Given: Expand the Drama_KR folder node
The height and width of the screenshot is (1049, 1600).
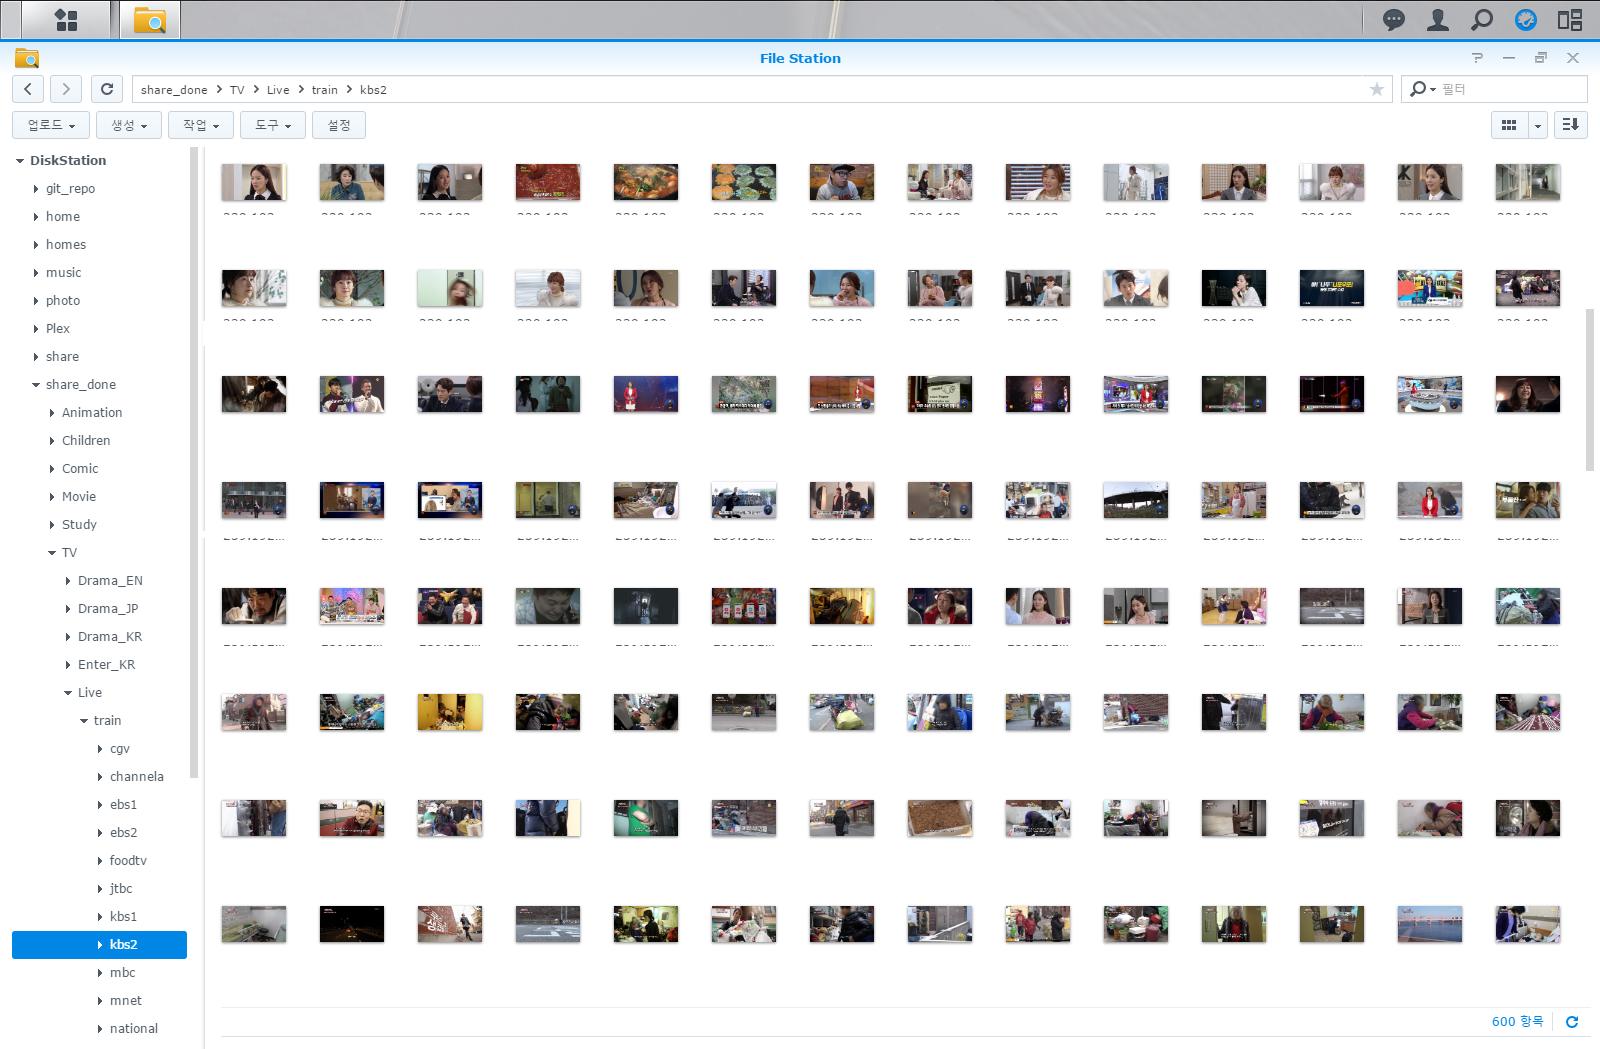Looking at the screenshot, I should click(x=68, y=637).
